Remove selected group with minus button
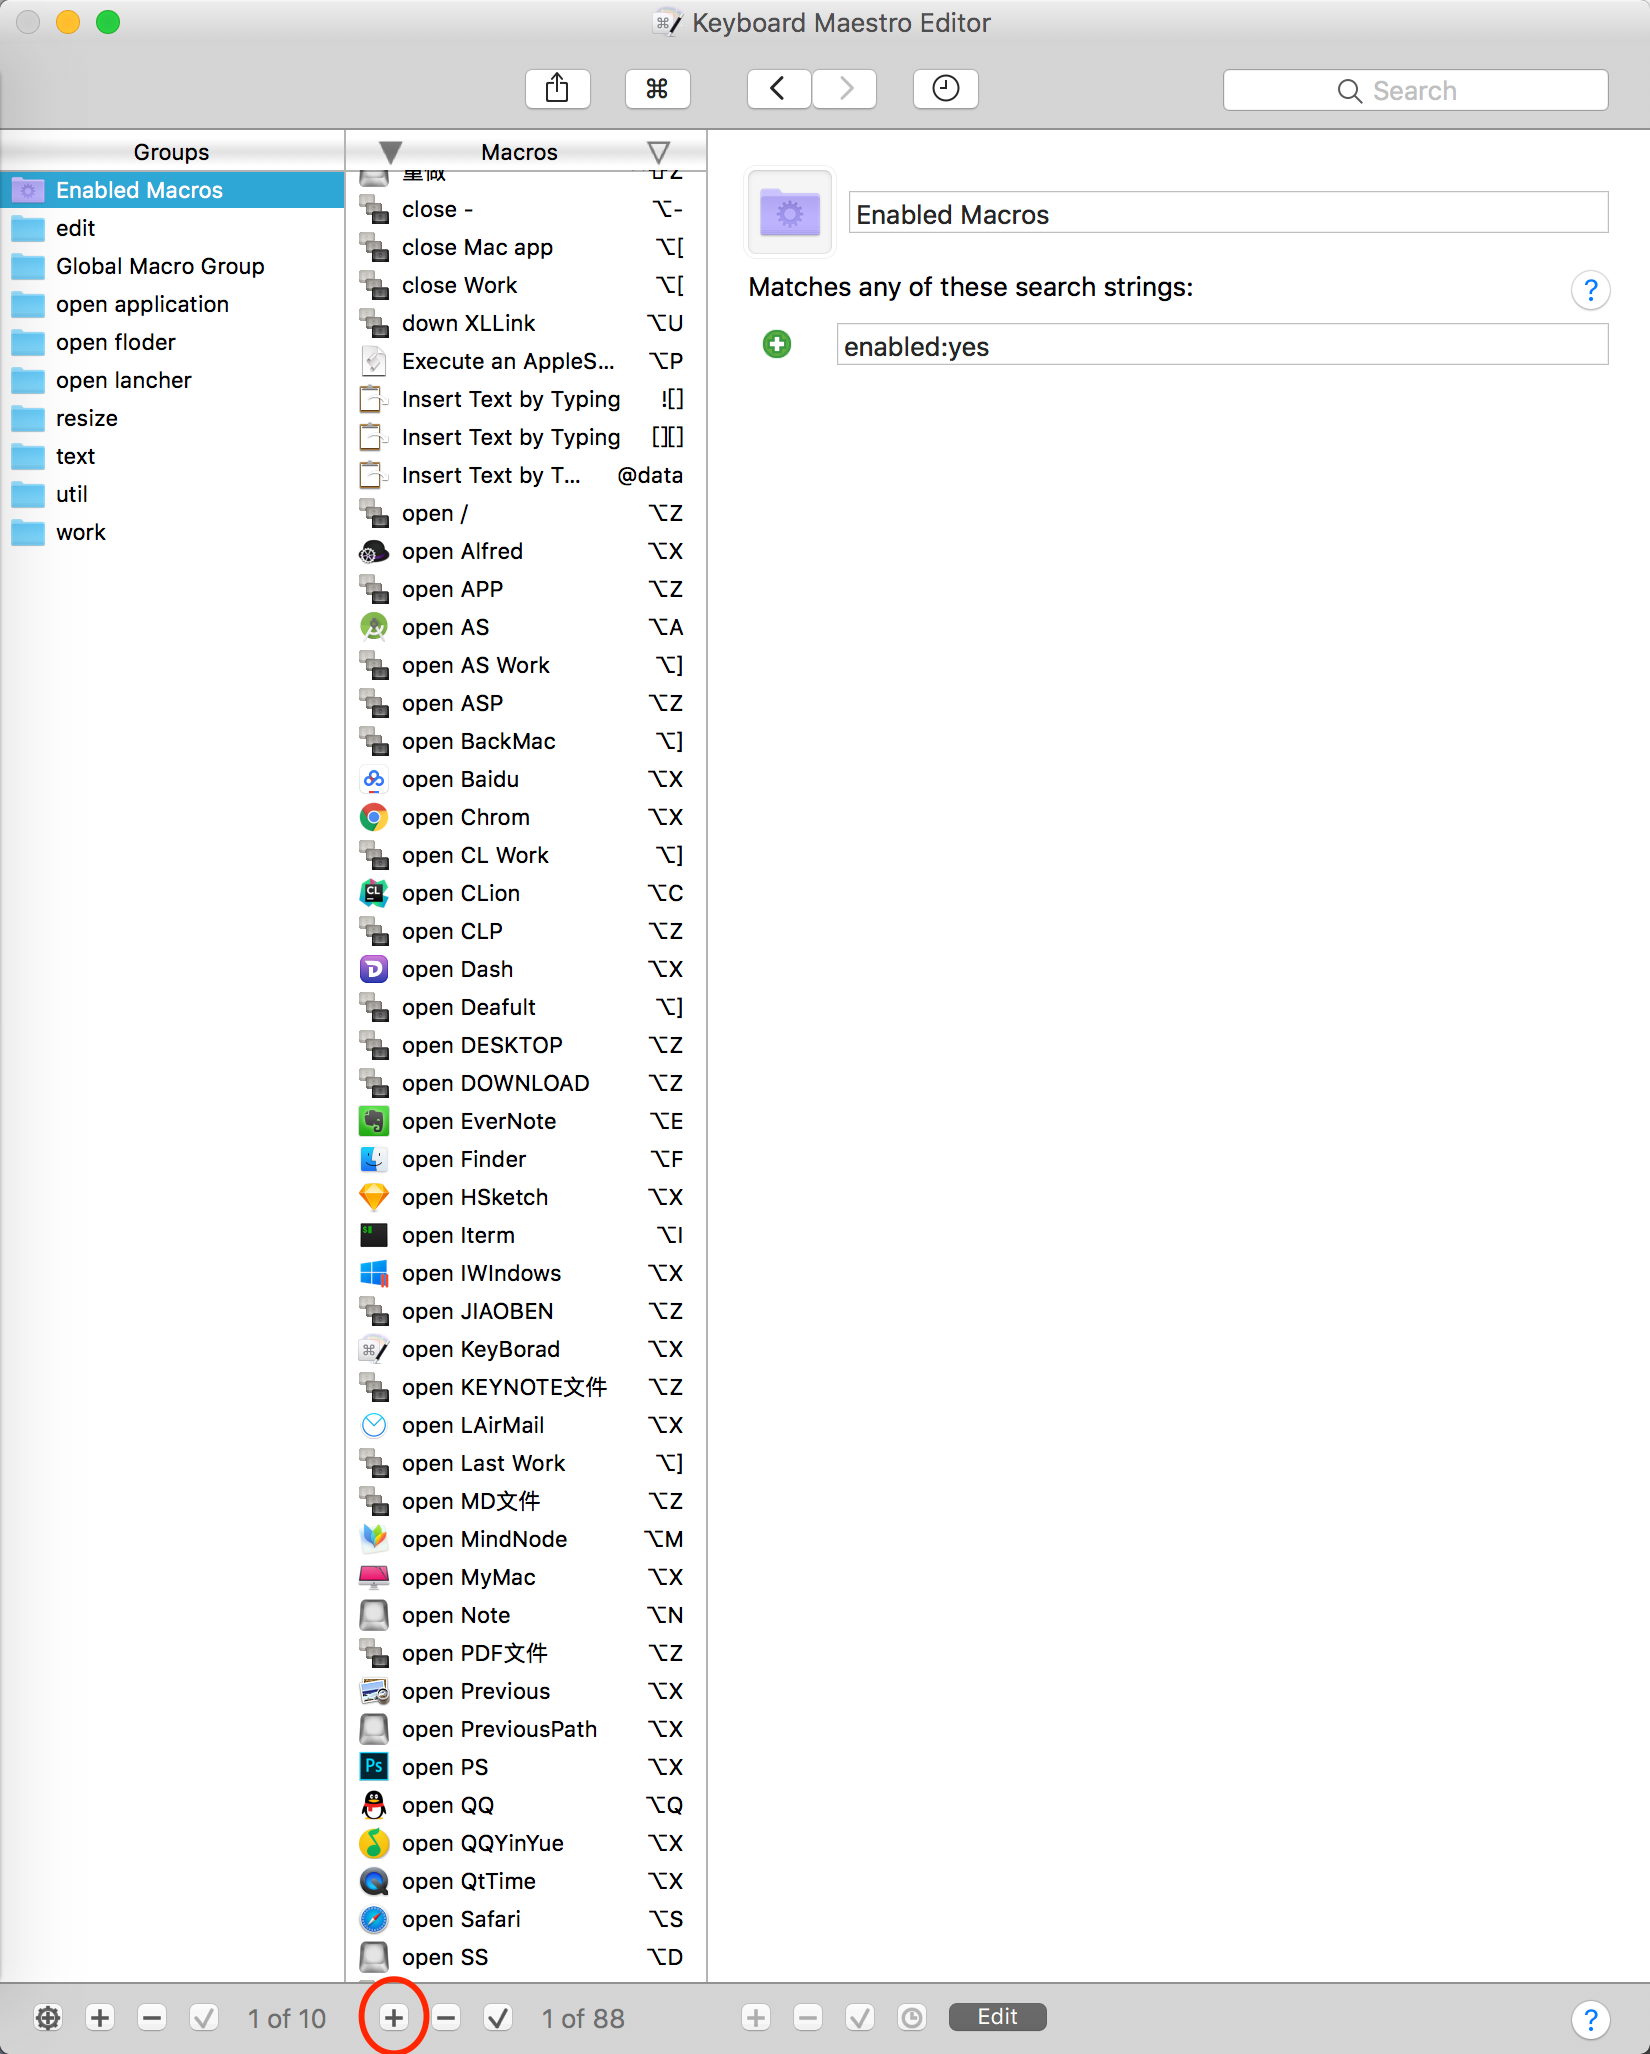 152,2018
